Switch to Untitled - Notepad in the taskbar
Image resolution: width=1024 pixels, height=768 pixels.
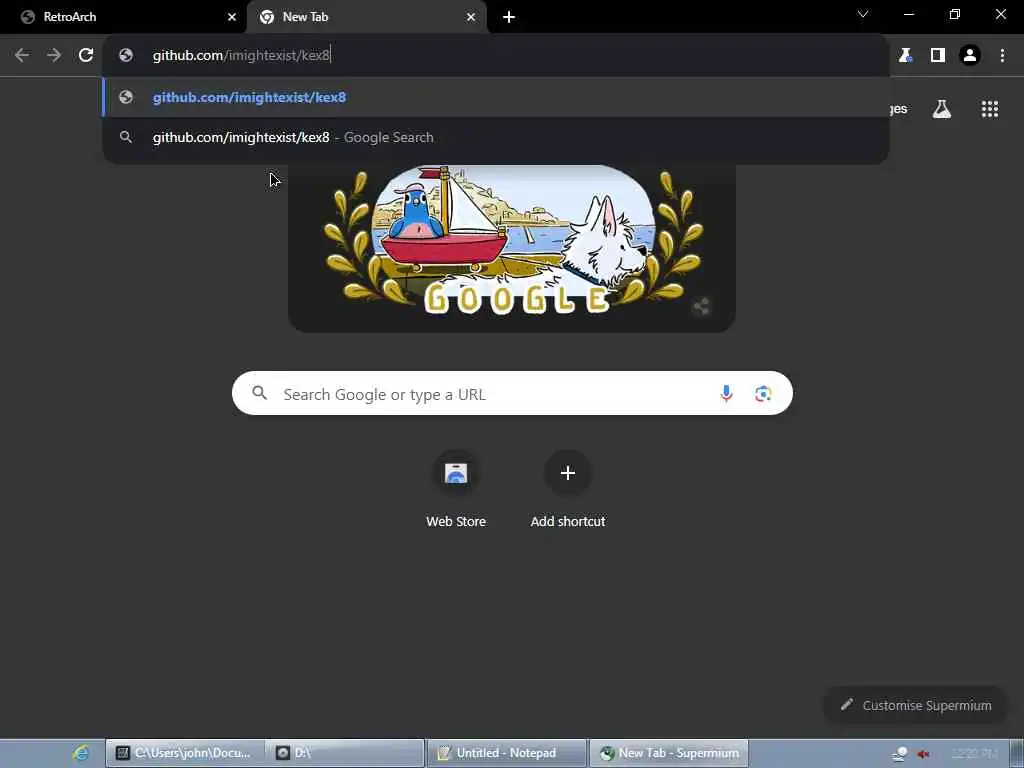(x=506, y=753)
